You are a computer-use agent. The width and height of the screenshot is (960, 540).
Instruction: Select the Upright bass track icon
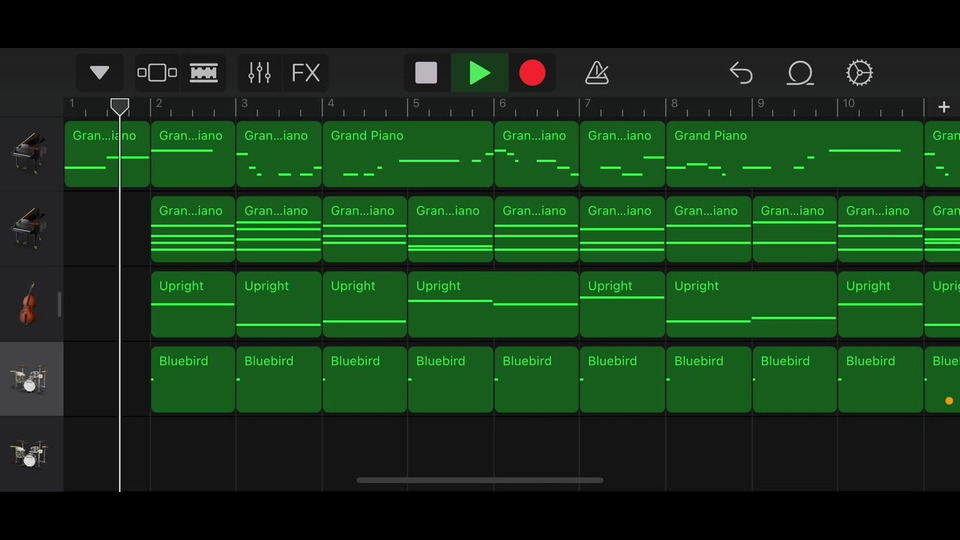coord(28,304)
